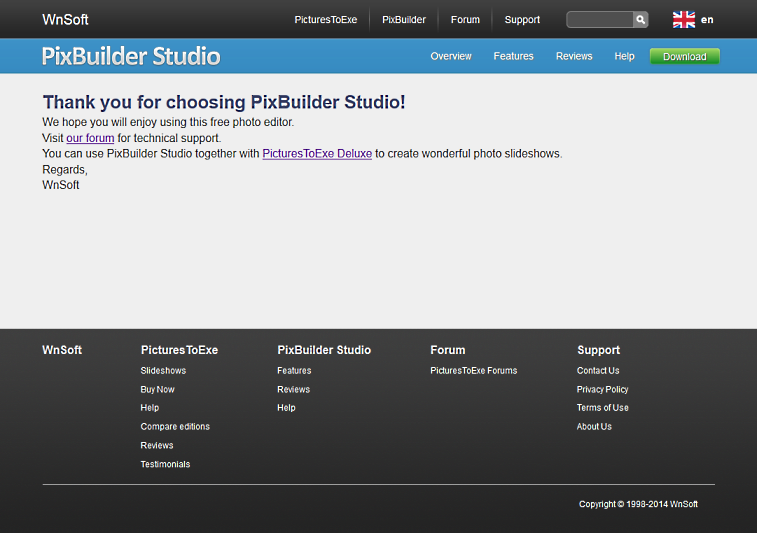Open Help under footer PicturesToExe
The image size is (757, 533).
150,408
